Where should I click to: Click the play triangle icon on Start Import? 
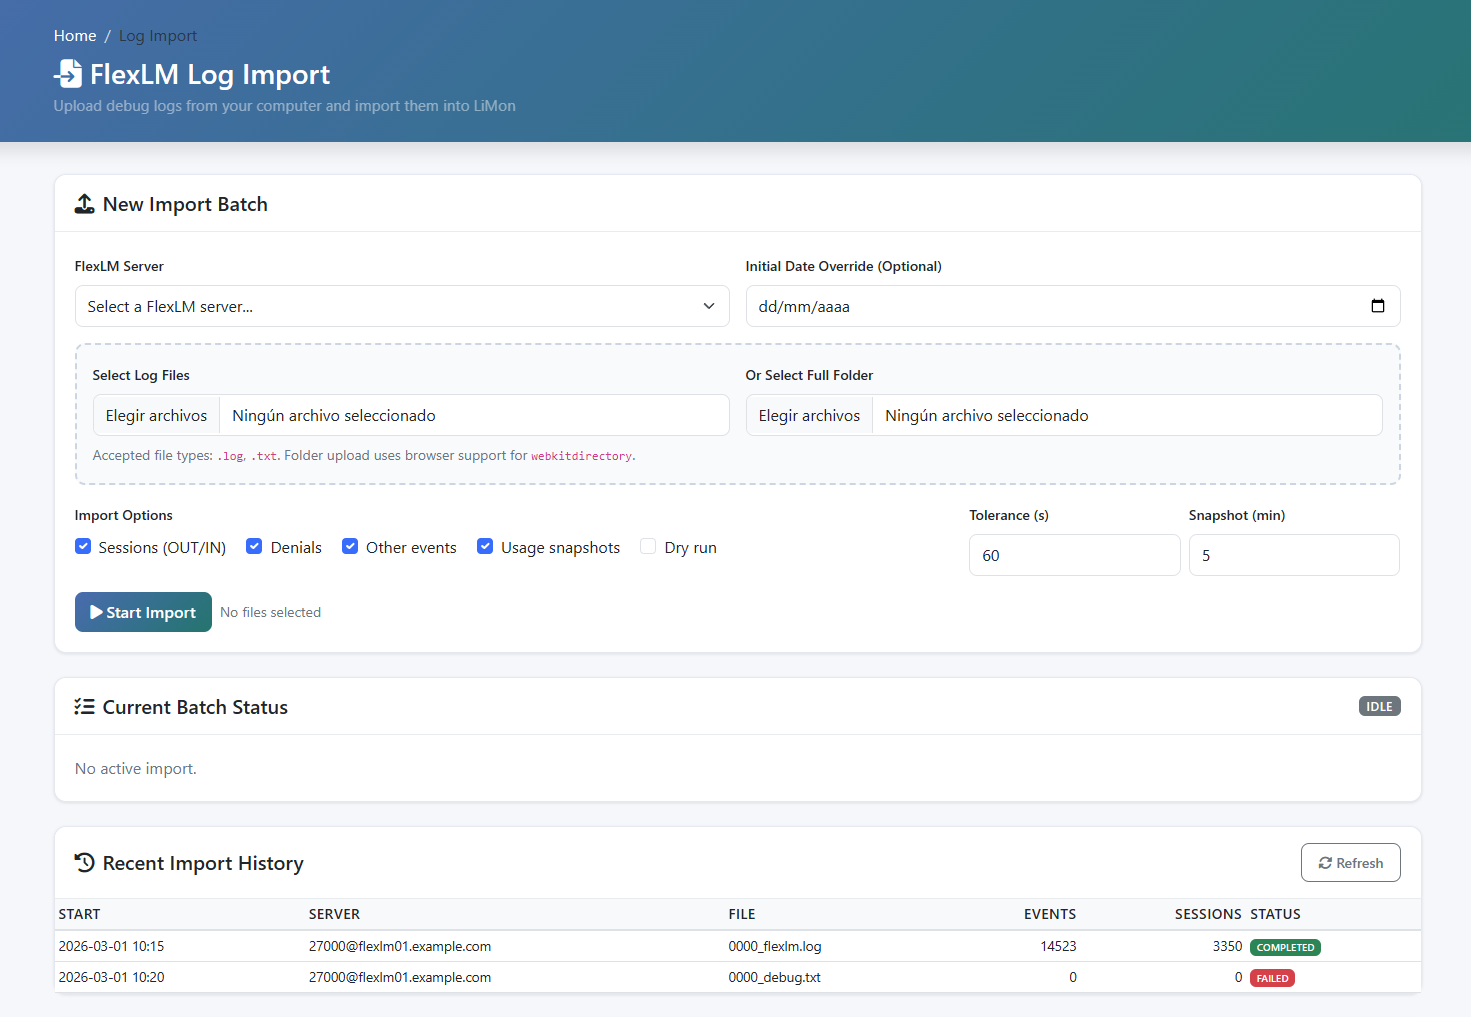coord(96,611)
